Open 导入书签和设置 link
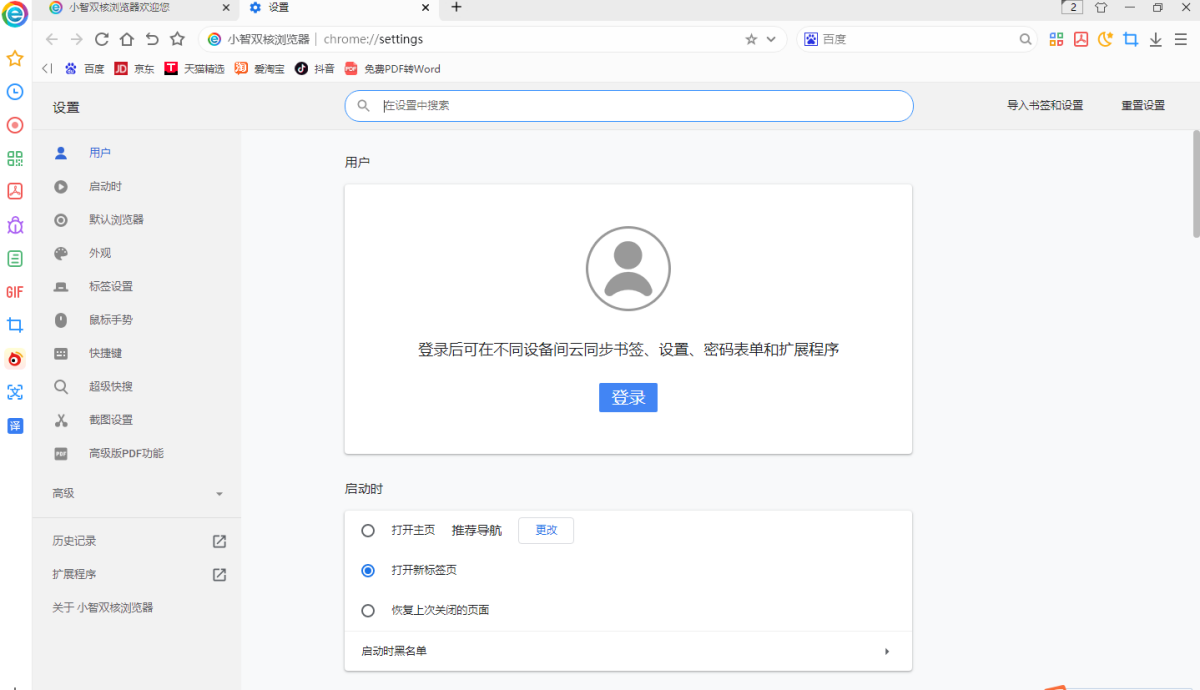The image size is (1200, 690). click(x=1043, y=104)
